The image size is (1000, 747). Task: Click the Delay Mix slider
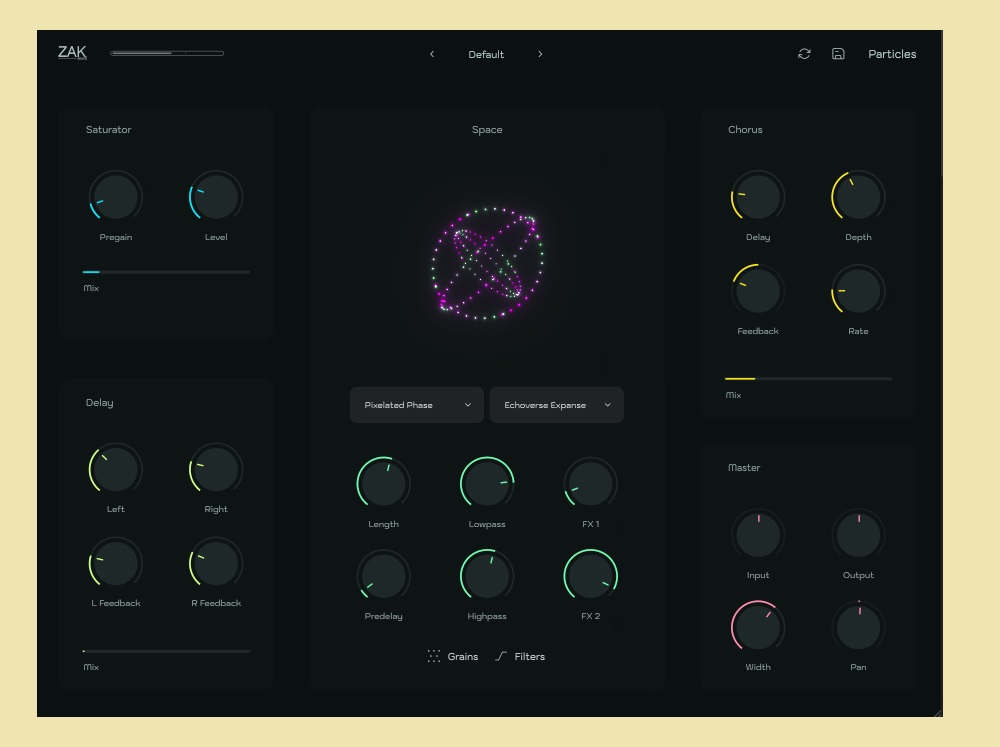[x=166, y=651]
